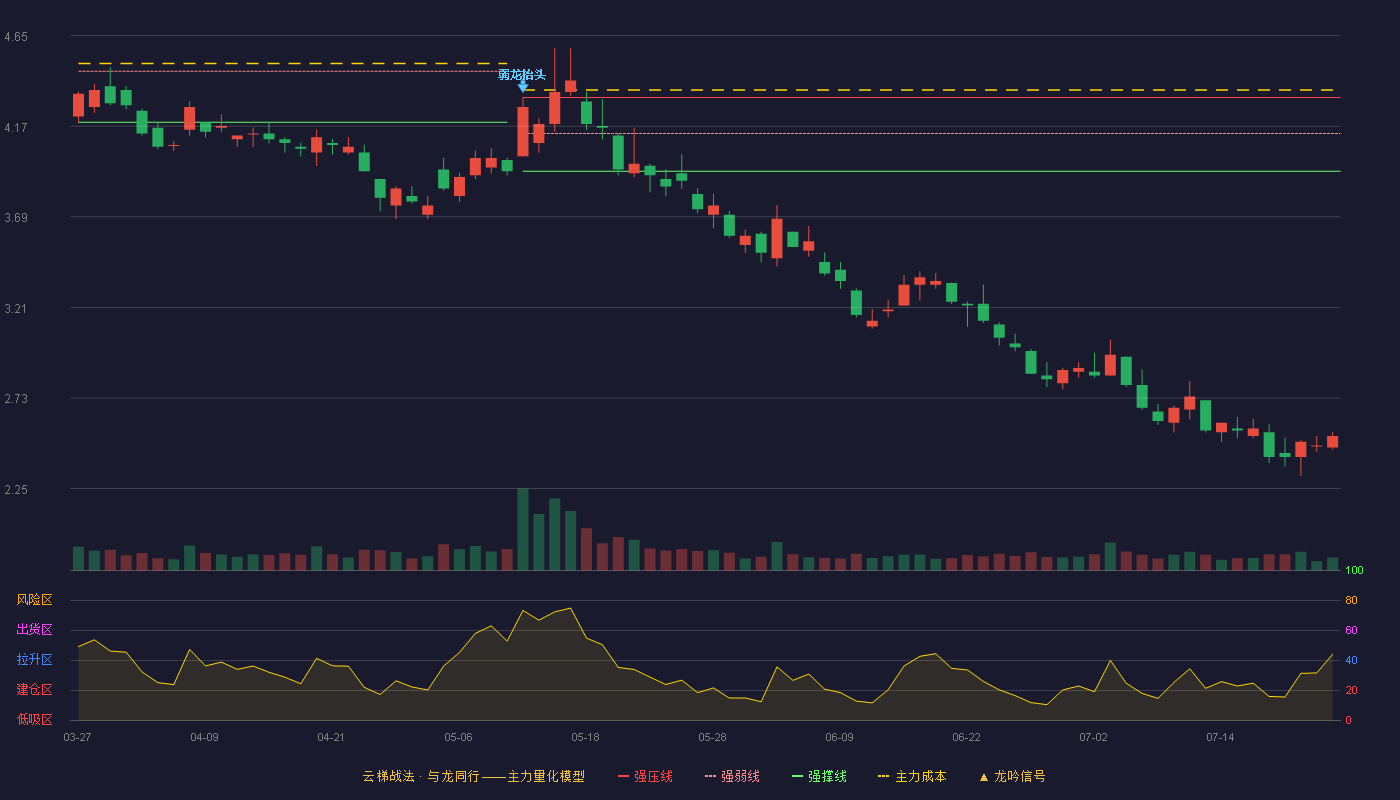Click the 05-06 date axis label
Viewport: 1400px width, 800px height.
coord(458,737)
